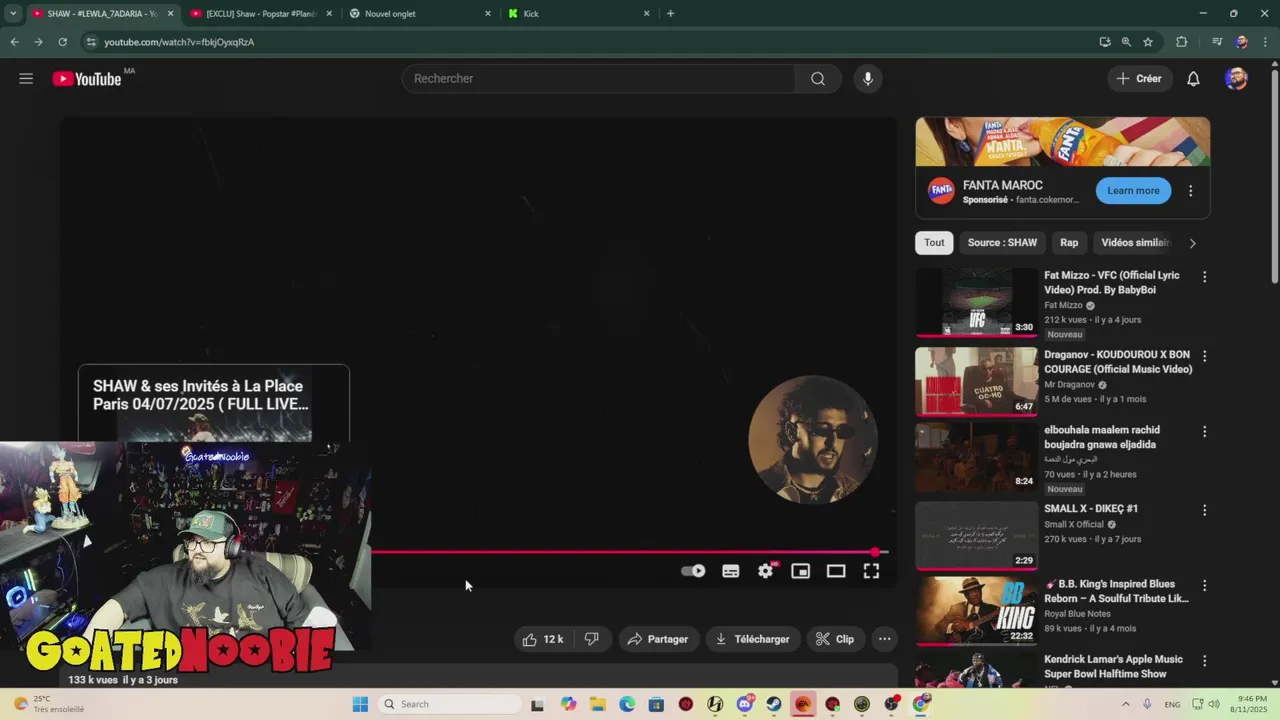Open B.B. King's Inspired Blues title
The width and height of the screenshot is (1280, 720).
1116,591
